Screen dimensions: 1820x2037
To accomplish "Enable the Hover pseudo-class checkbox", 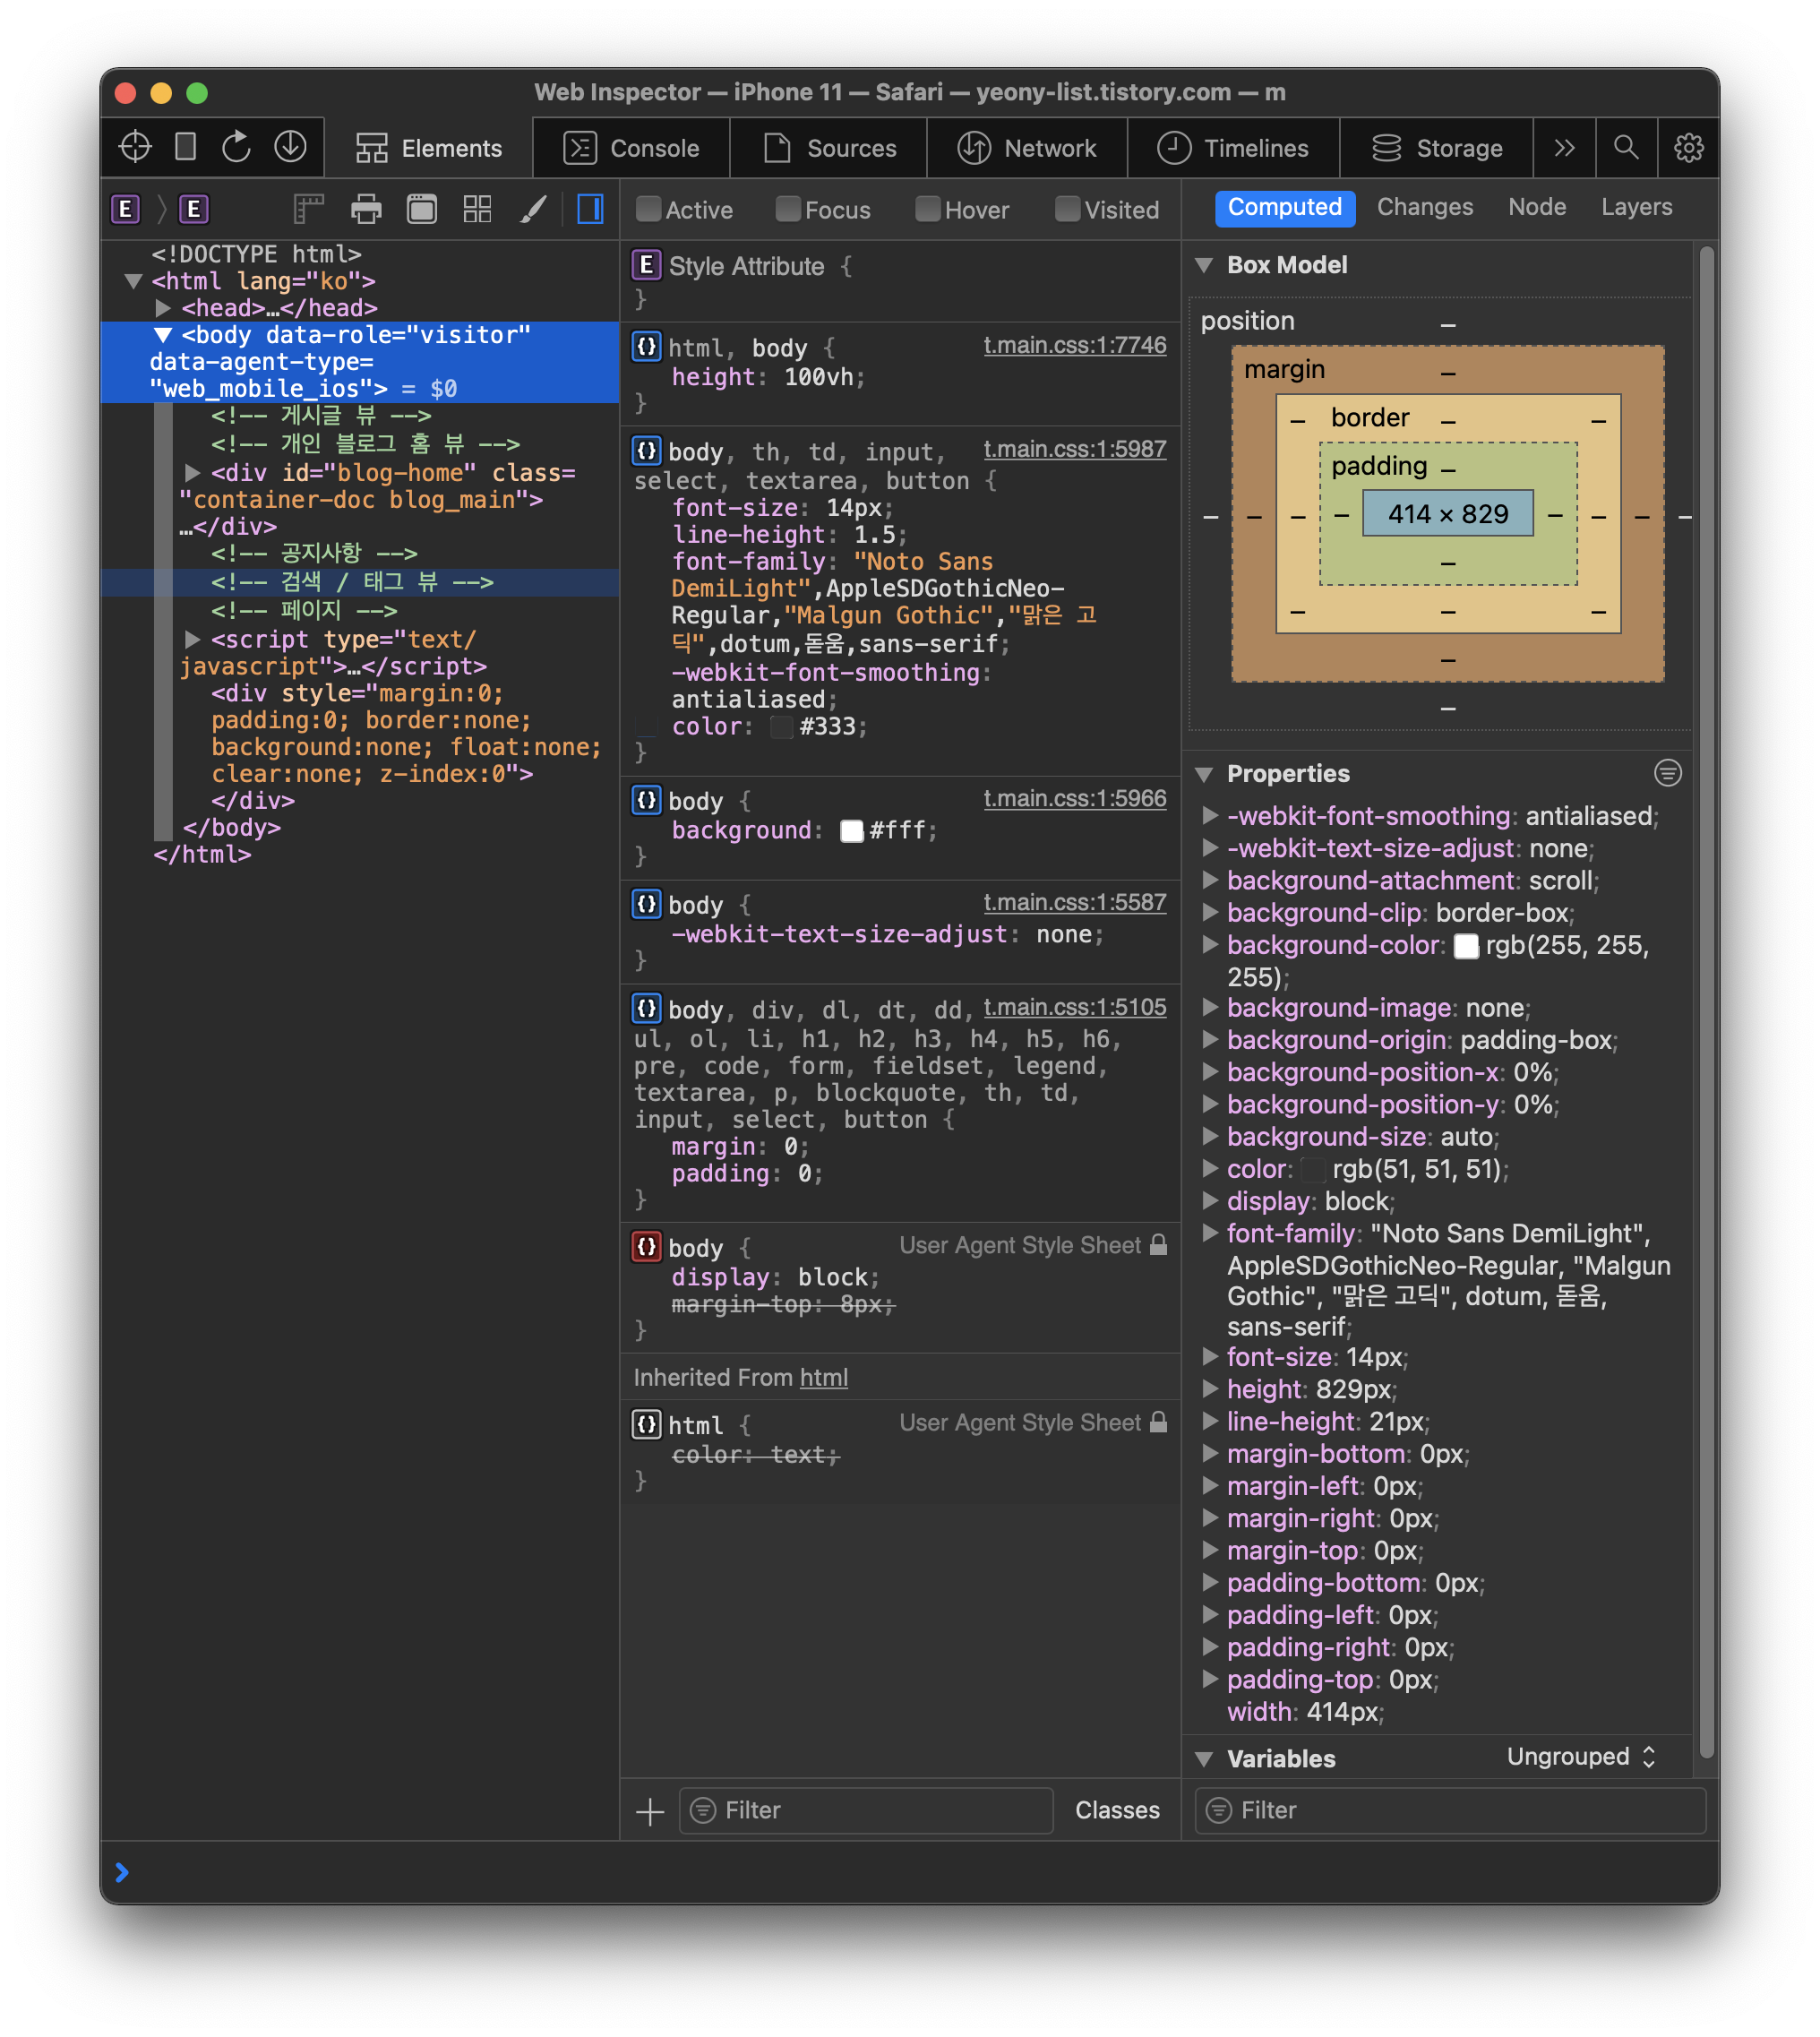I will click(928, 210).
